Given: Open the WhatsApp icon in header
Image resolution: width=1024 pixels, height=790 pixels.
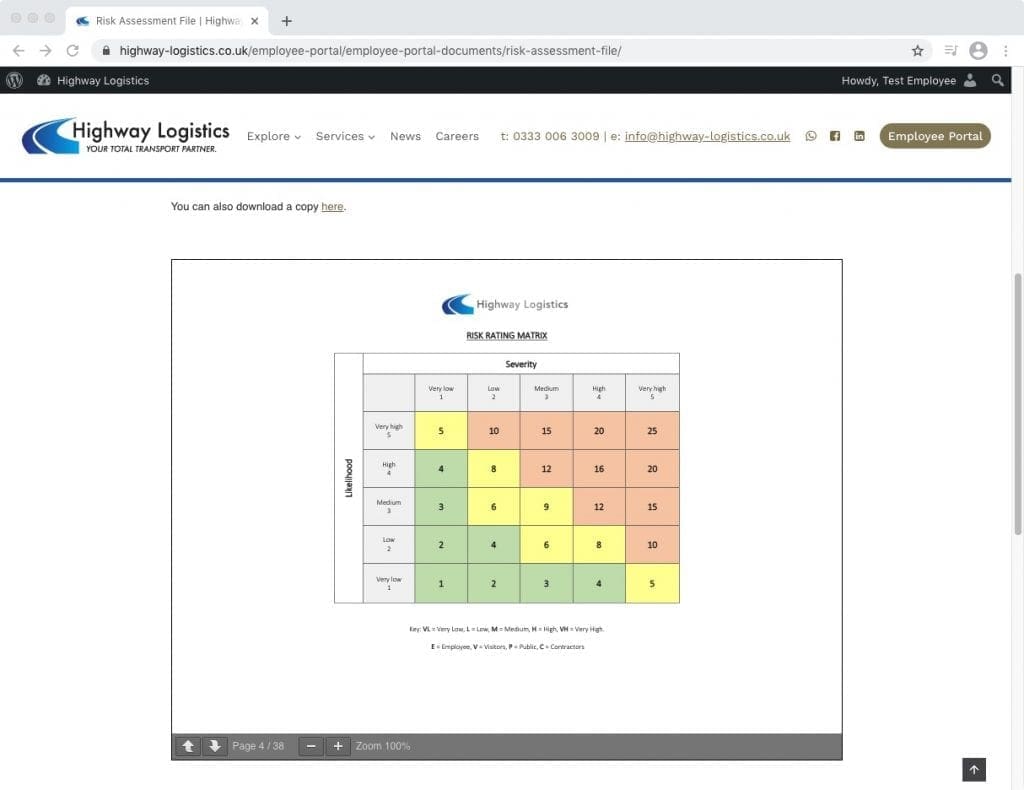Looking at the screenshot, I should point(811,136).
